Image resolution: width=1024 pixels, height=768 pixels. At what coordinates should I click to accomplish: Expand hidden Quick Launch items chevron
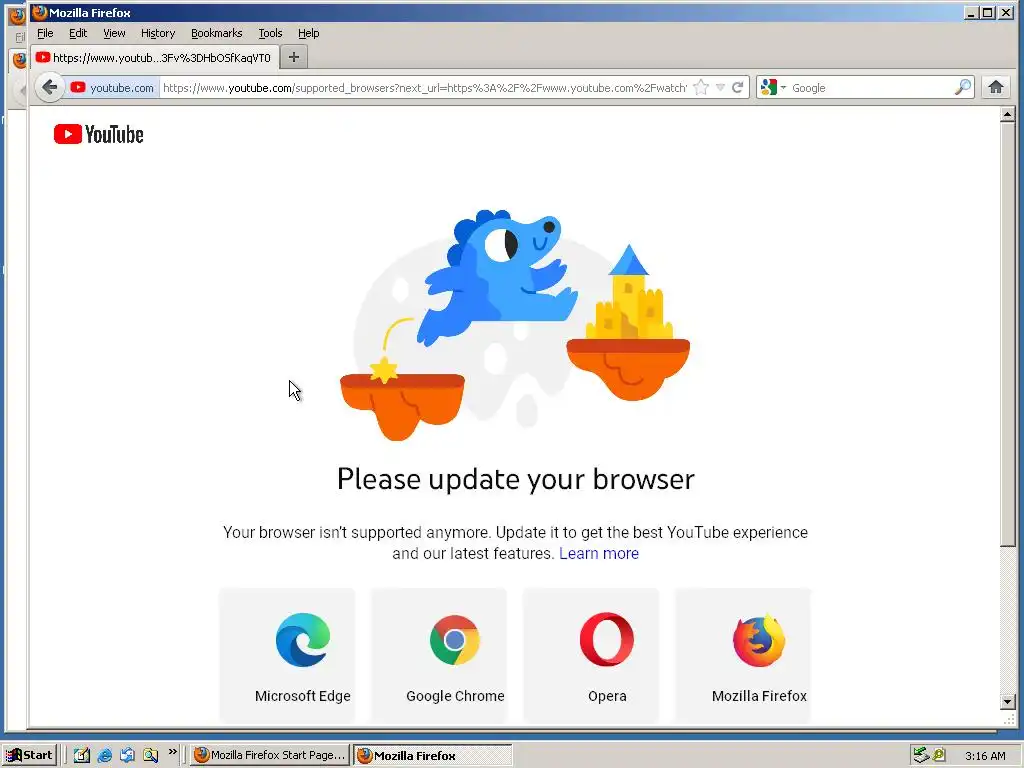[x=172, y=752]
